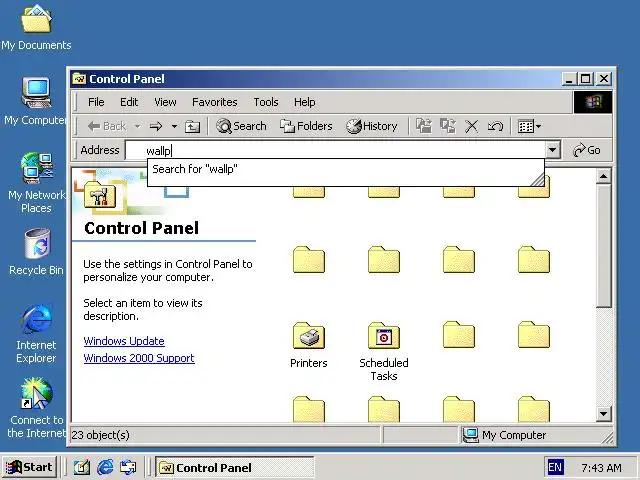640x480 pixels.
Task: Click the vertical scrollbar up arrow
Action: click(x=603, y=176)
